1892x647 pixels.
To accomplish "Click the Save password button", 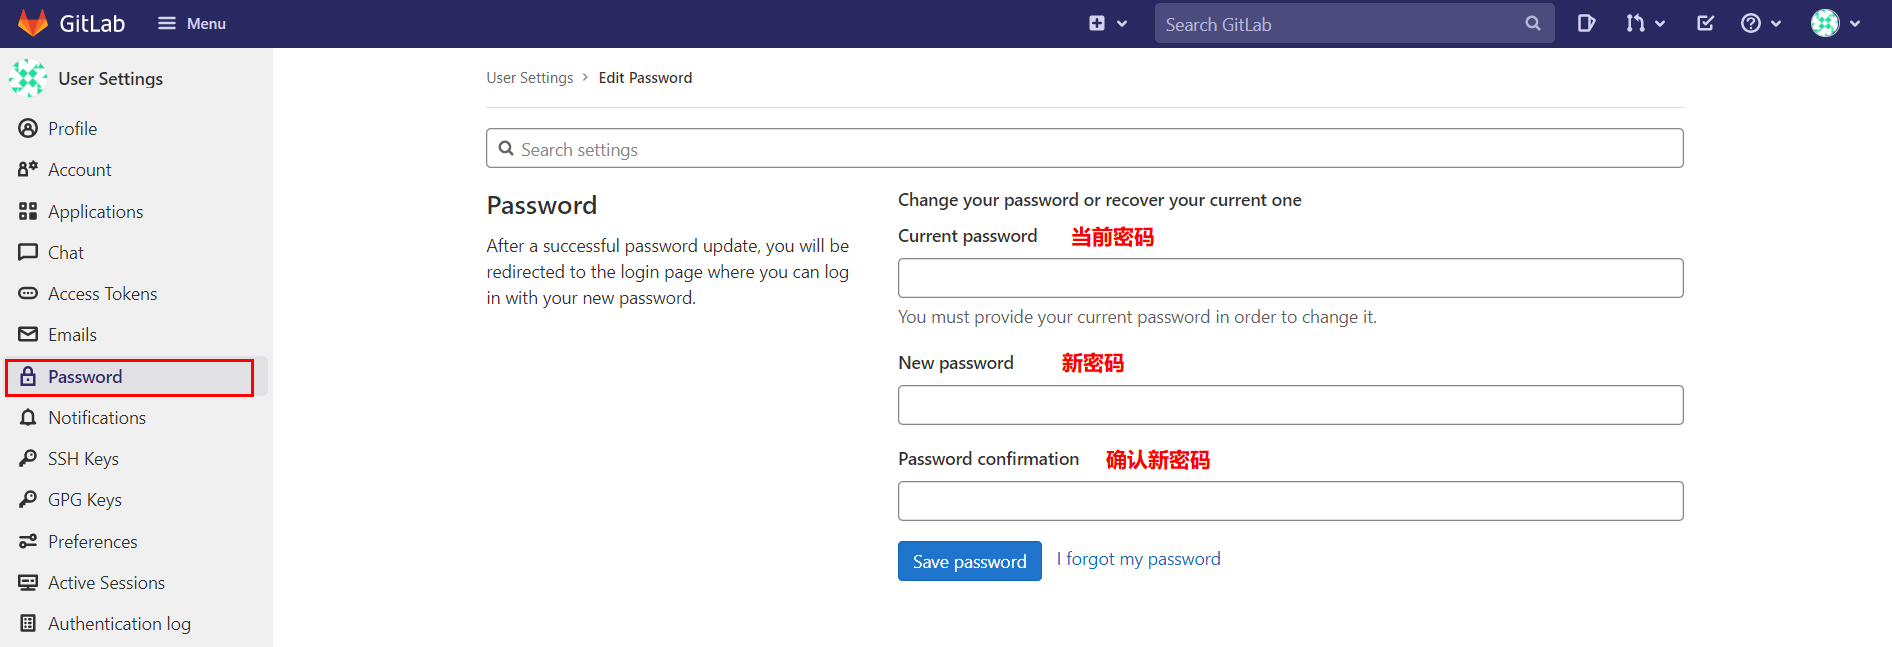I will click(x=969, y=561).
